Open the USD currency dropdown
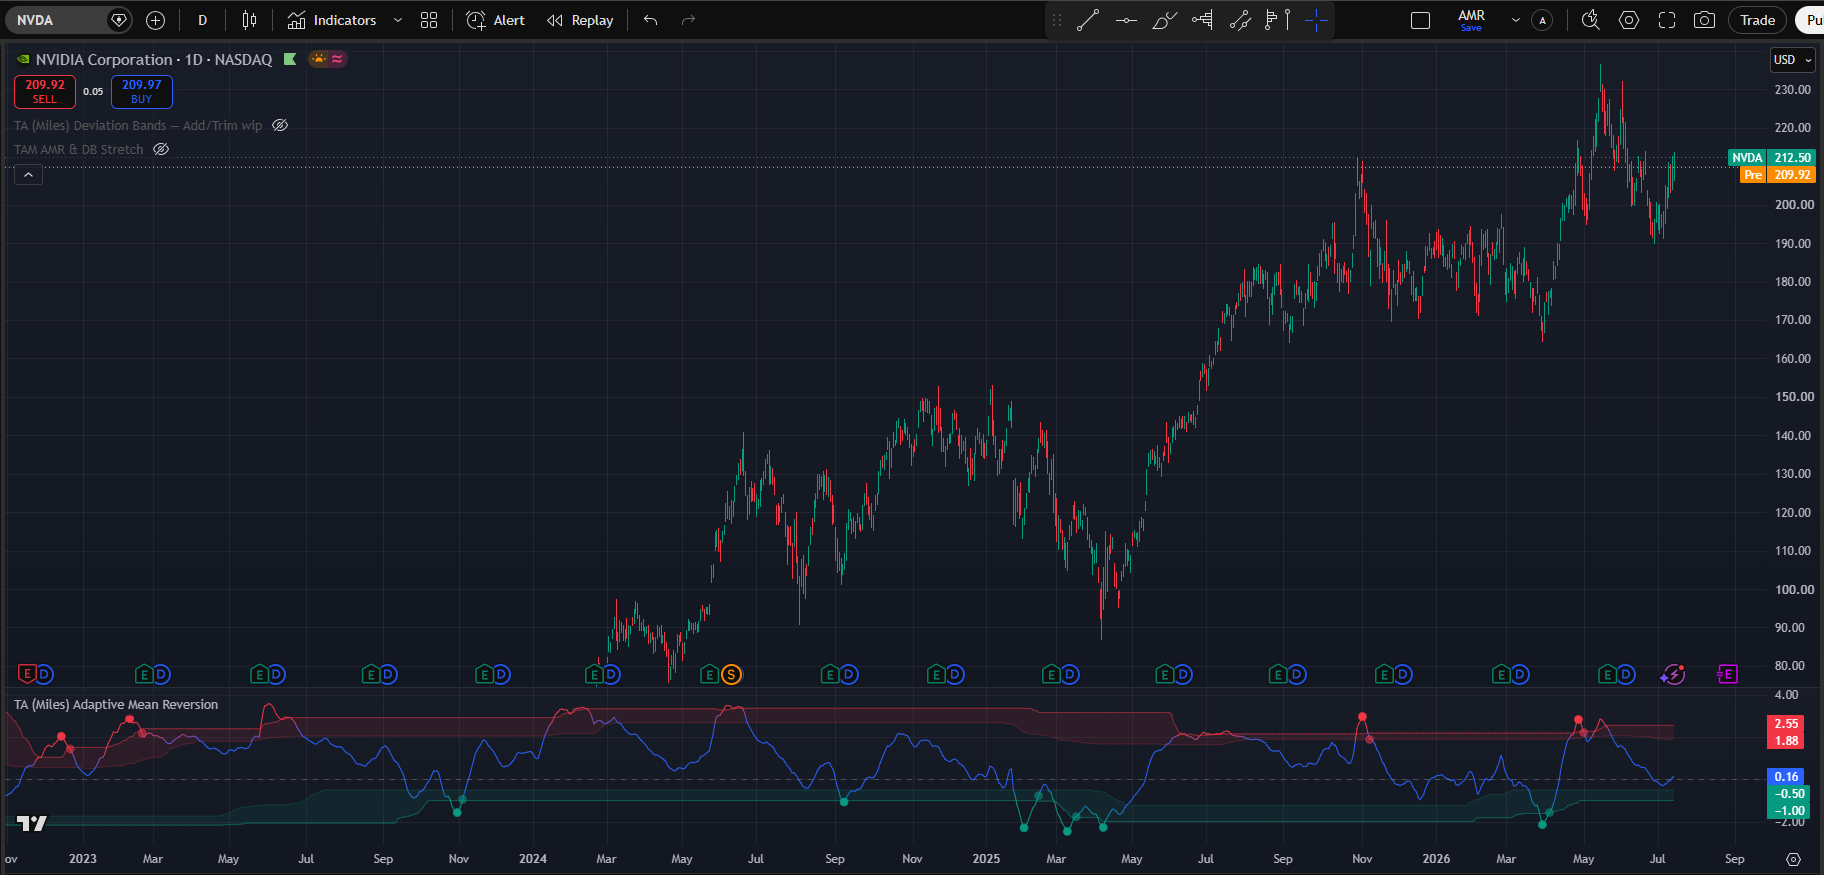This screenshot has height=875, width=1824. pos(1792,60)
